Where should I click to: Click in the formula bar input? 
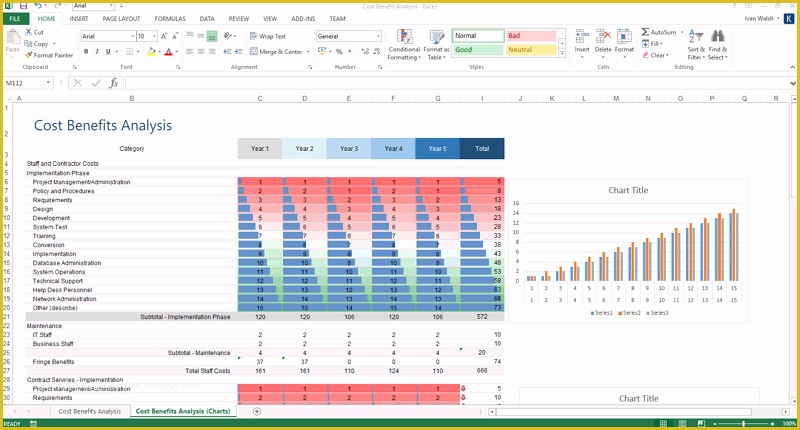coord(457,83)
